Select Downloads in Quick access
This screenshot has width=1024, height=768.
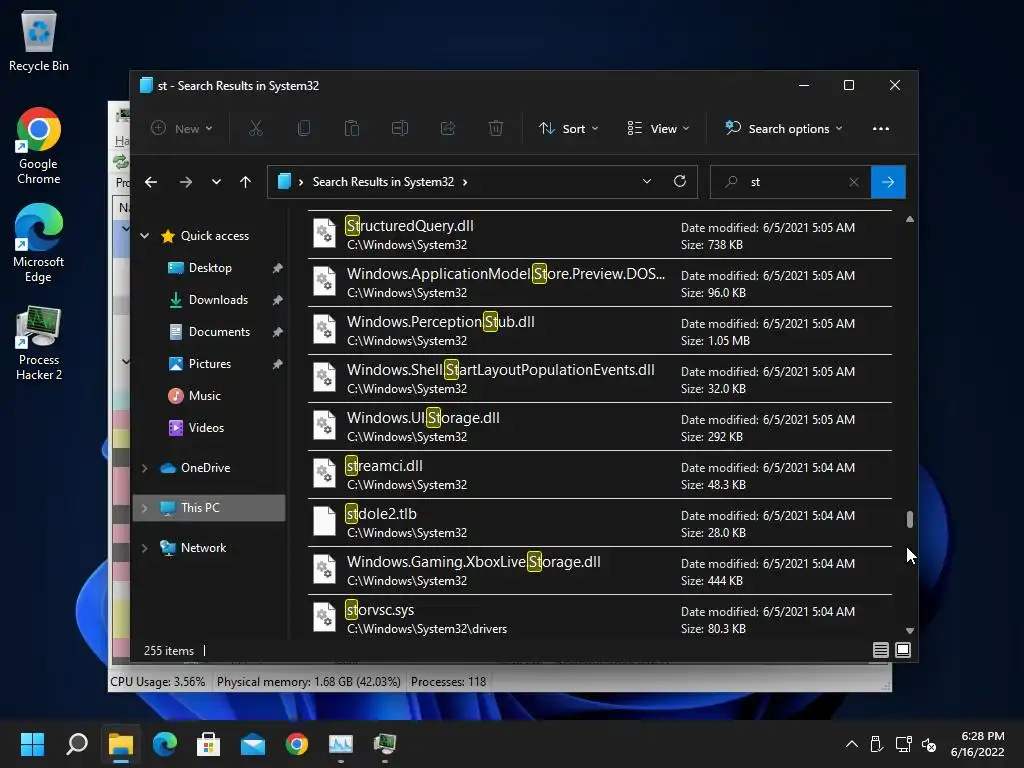[x=218, y=300]
